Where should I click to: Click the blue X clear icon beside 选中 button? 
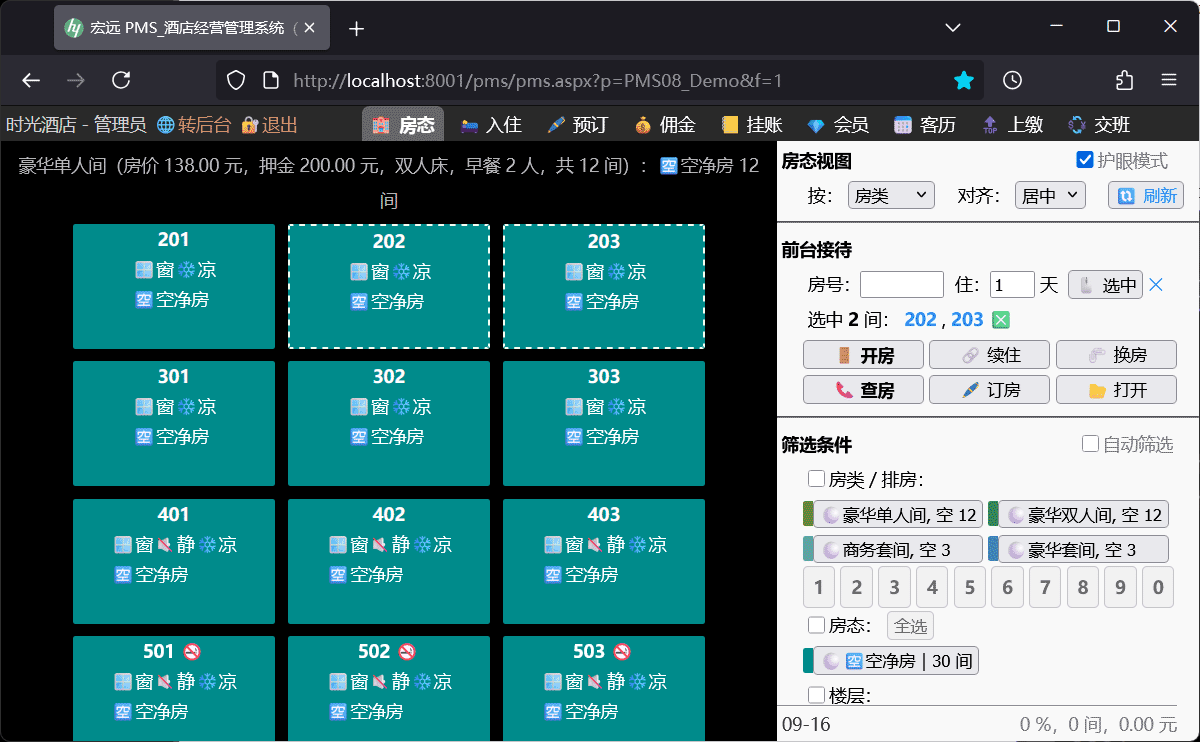click(x=1156, y=285)
